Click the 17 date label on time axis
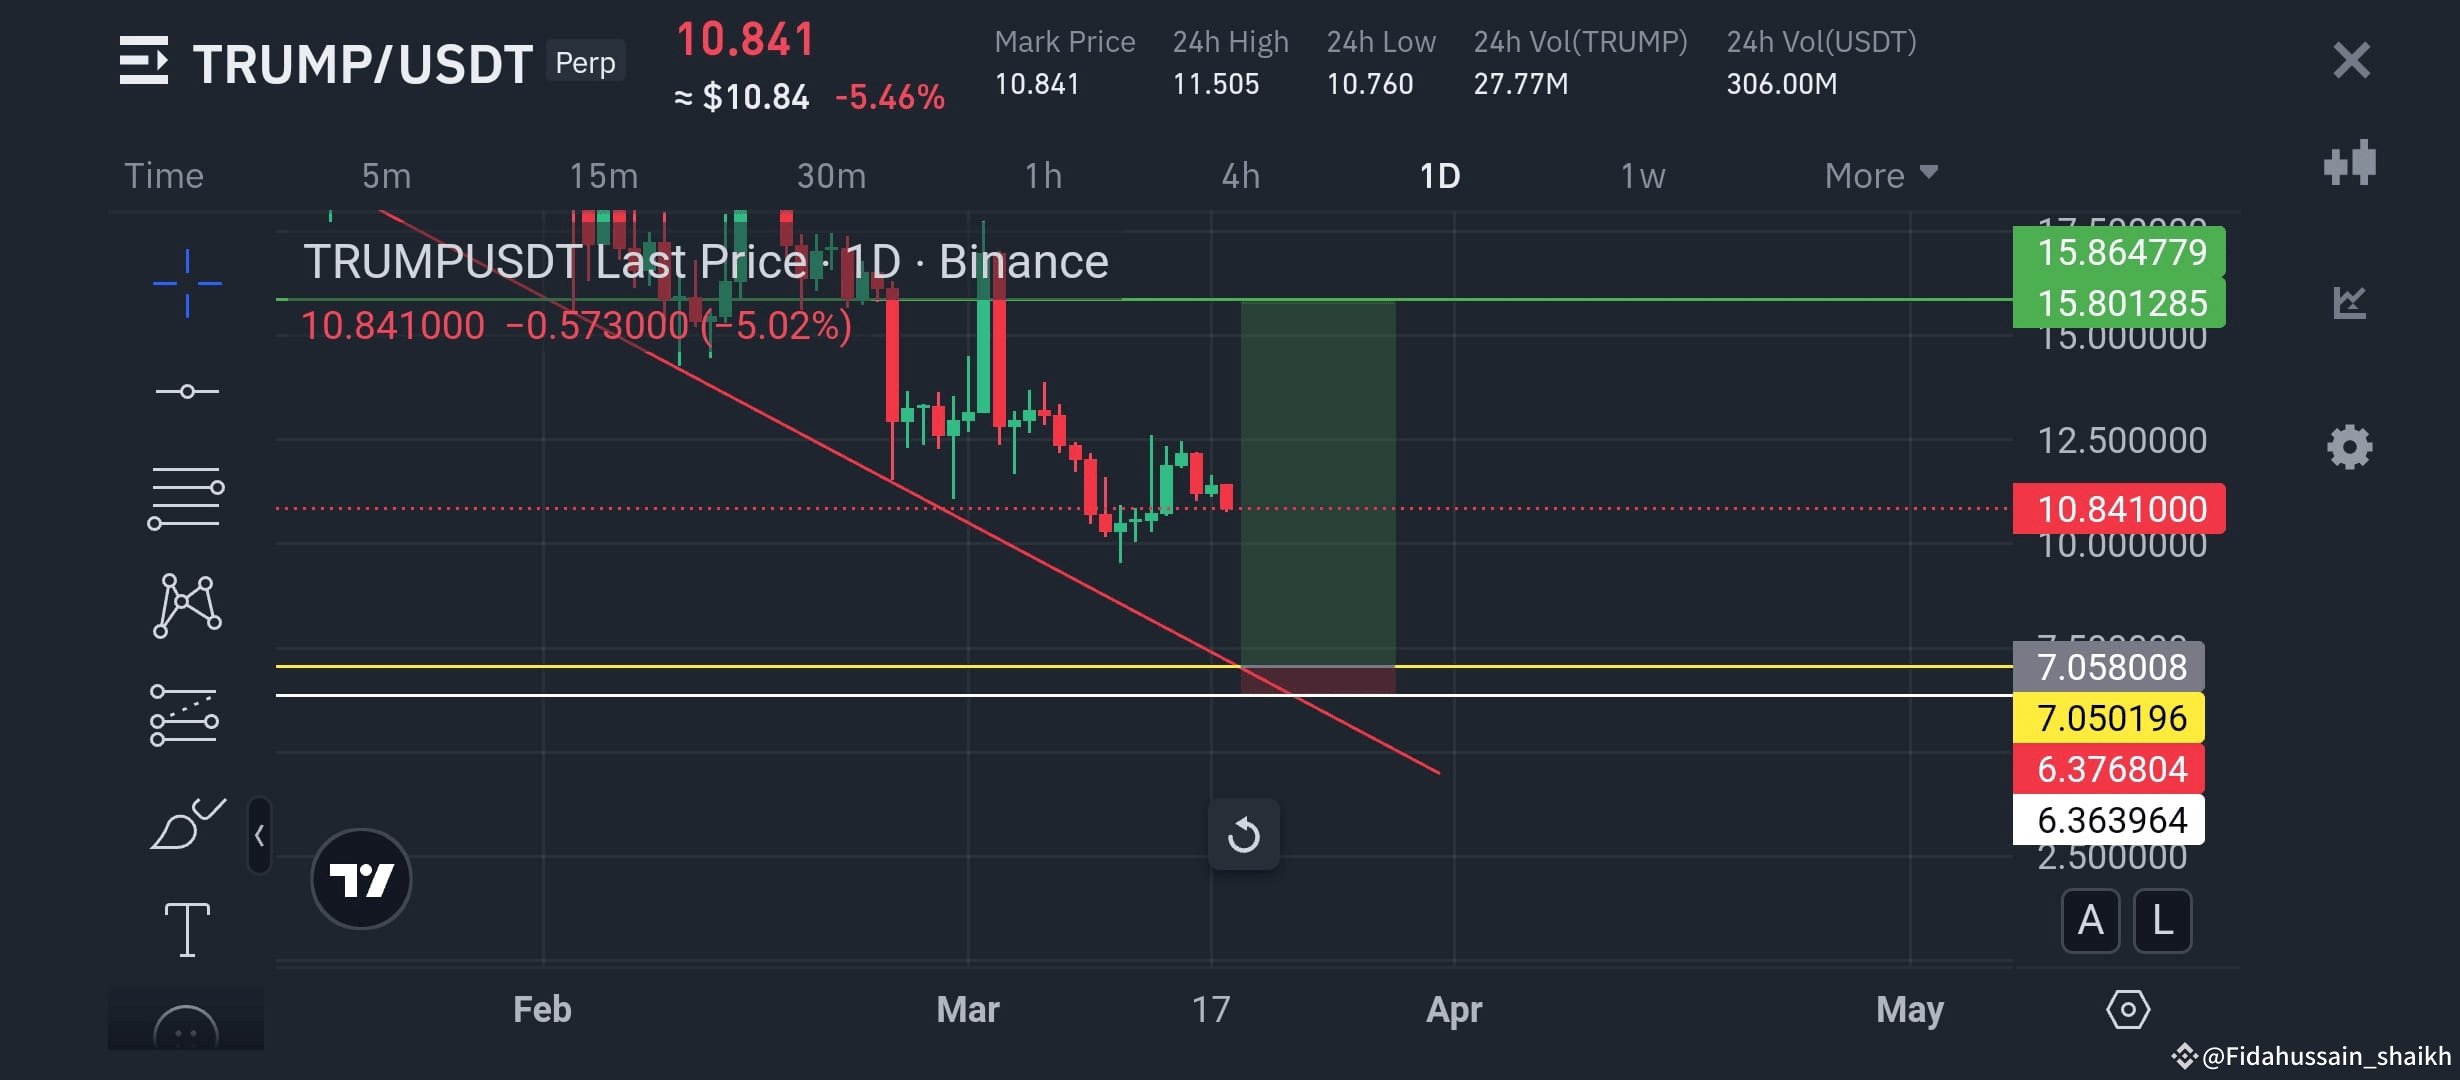The height and width of the screenshot is (1080, 2460). coord(1211,1009)
